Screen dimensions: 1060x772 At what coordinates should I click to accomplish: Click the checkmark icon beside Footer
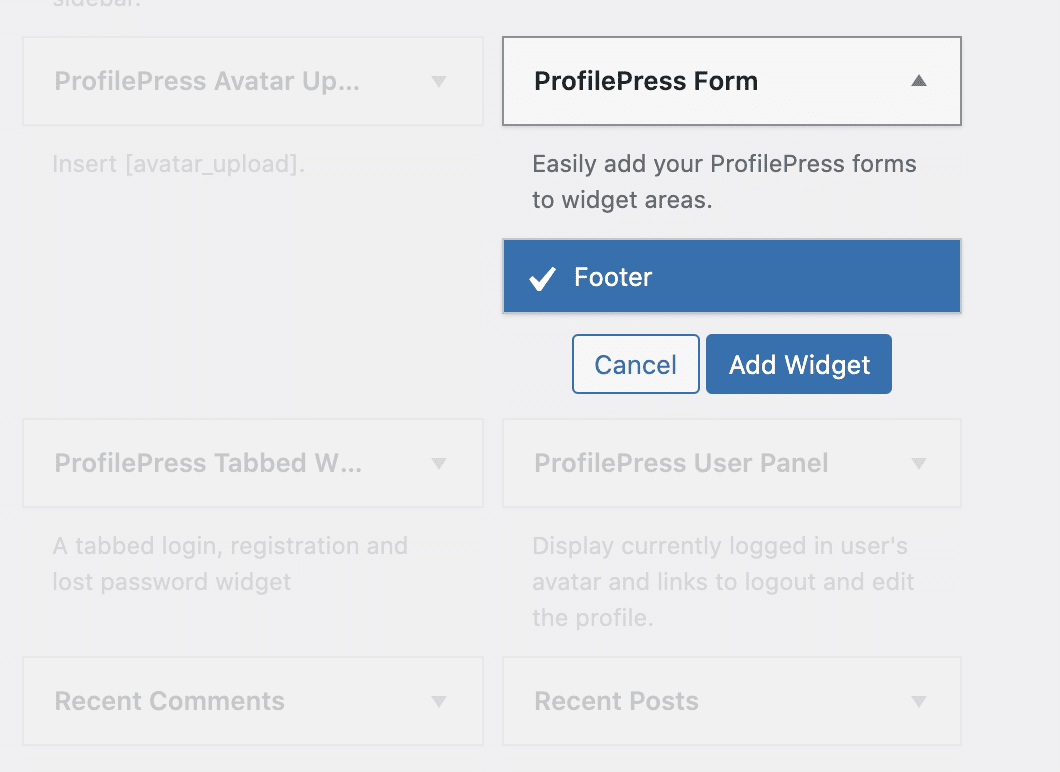pos(542,278)
